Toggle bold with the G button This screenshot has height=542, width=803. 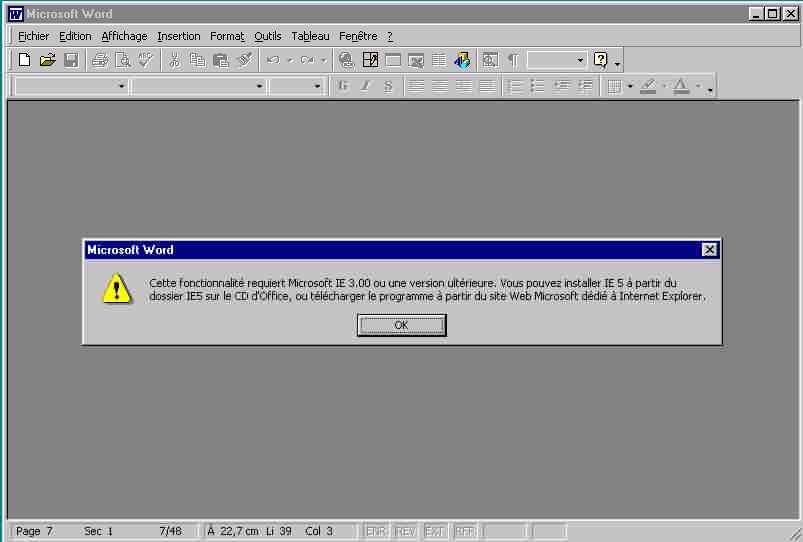(343, 86)
